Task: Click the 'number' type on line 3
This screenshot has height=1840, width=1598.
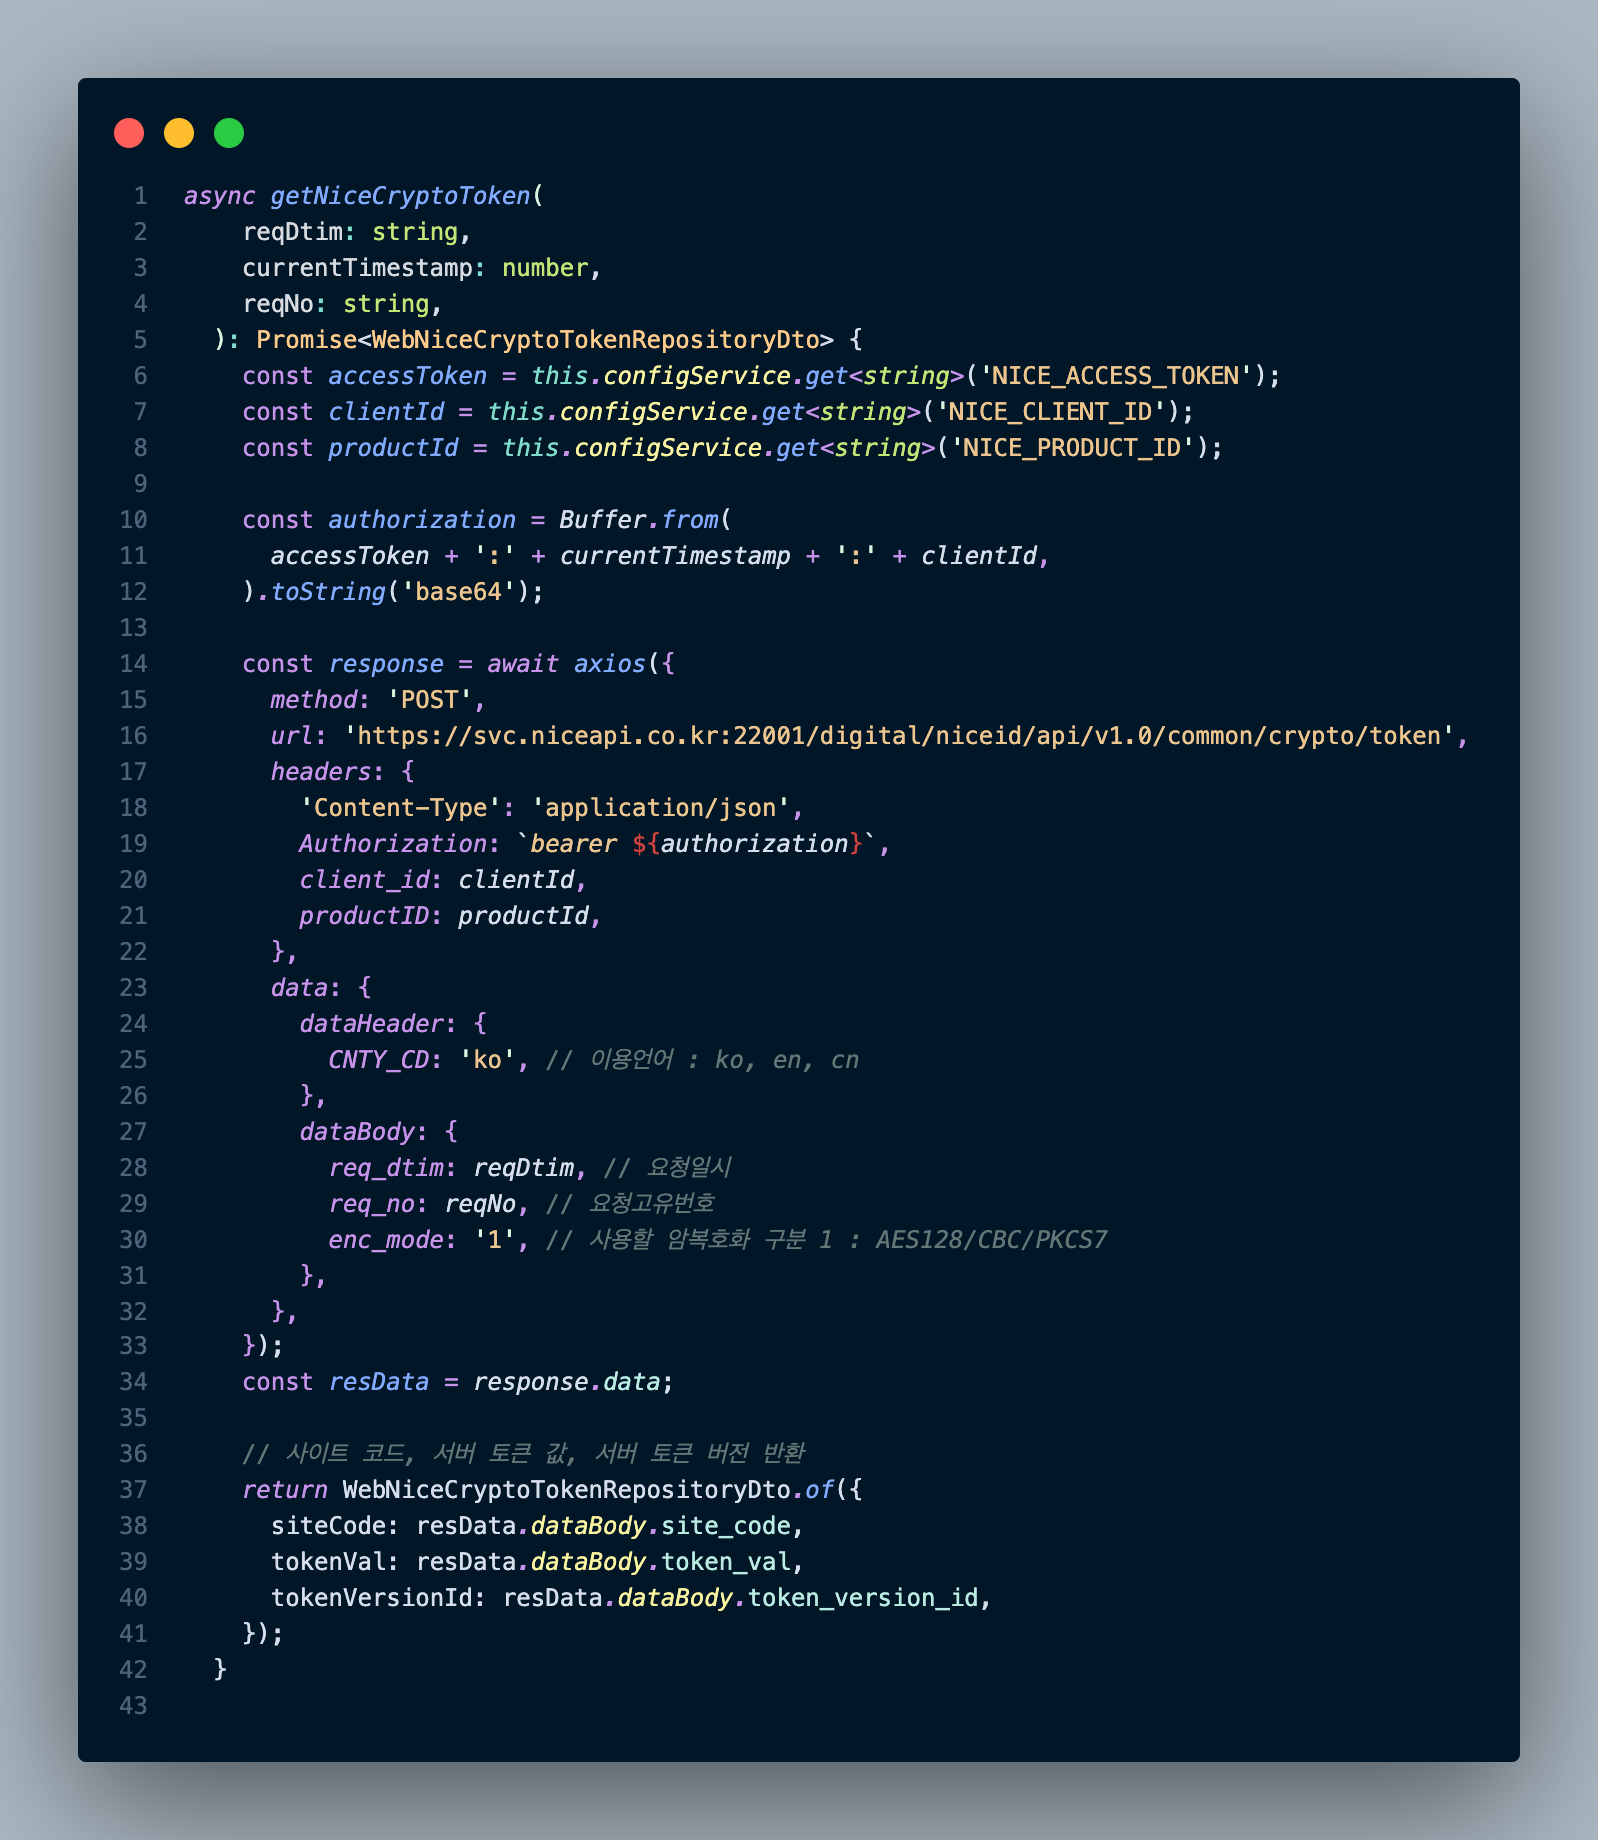Action: pos(545,268)
